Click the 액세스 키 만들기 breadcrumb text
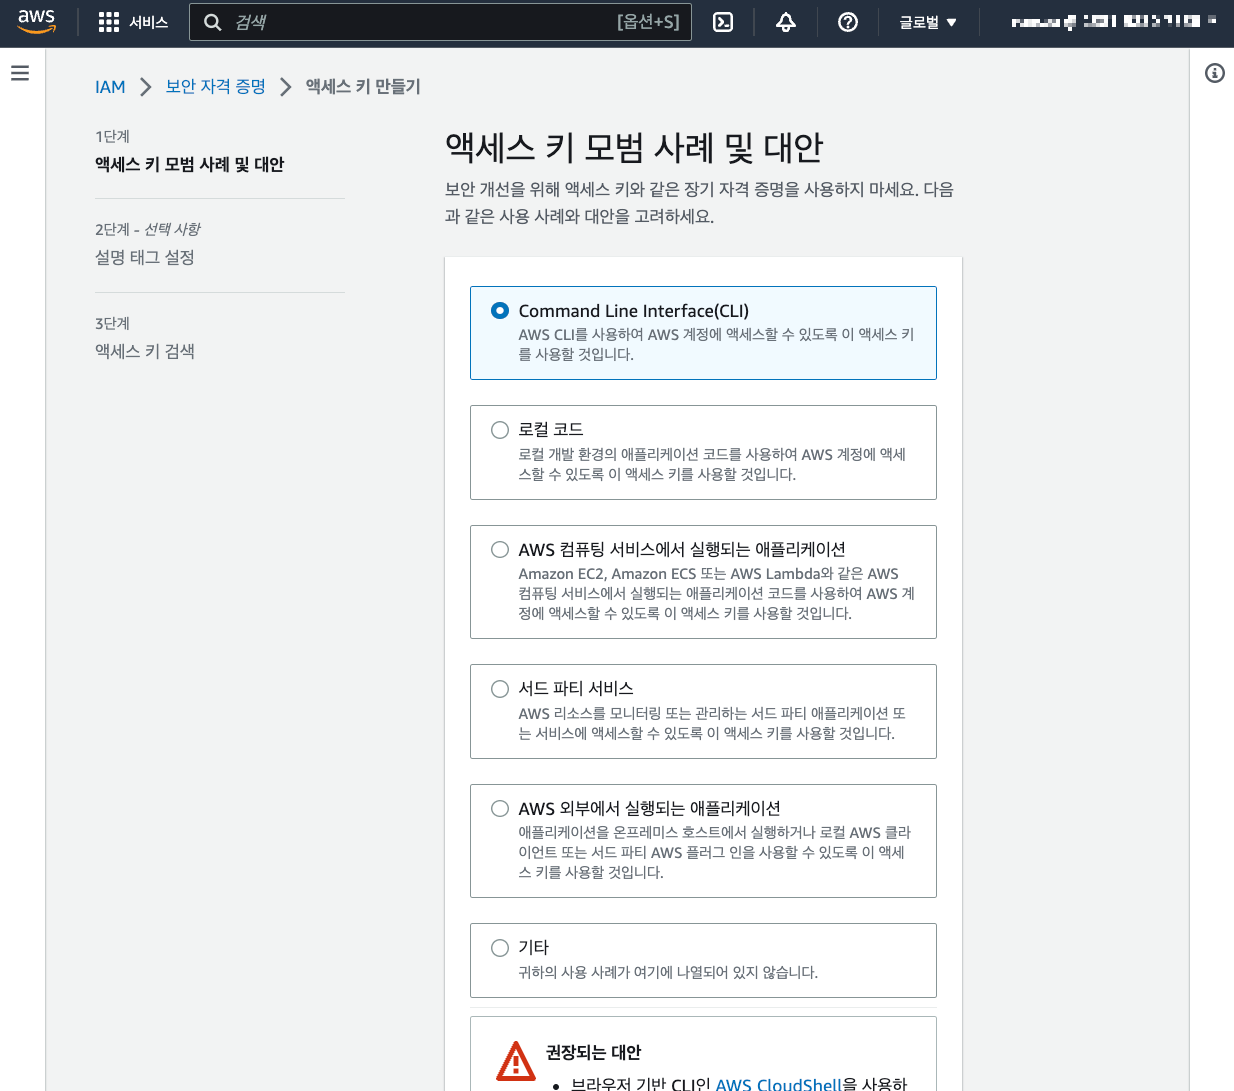1234x1091 pixels. tap(363, 87)
